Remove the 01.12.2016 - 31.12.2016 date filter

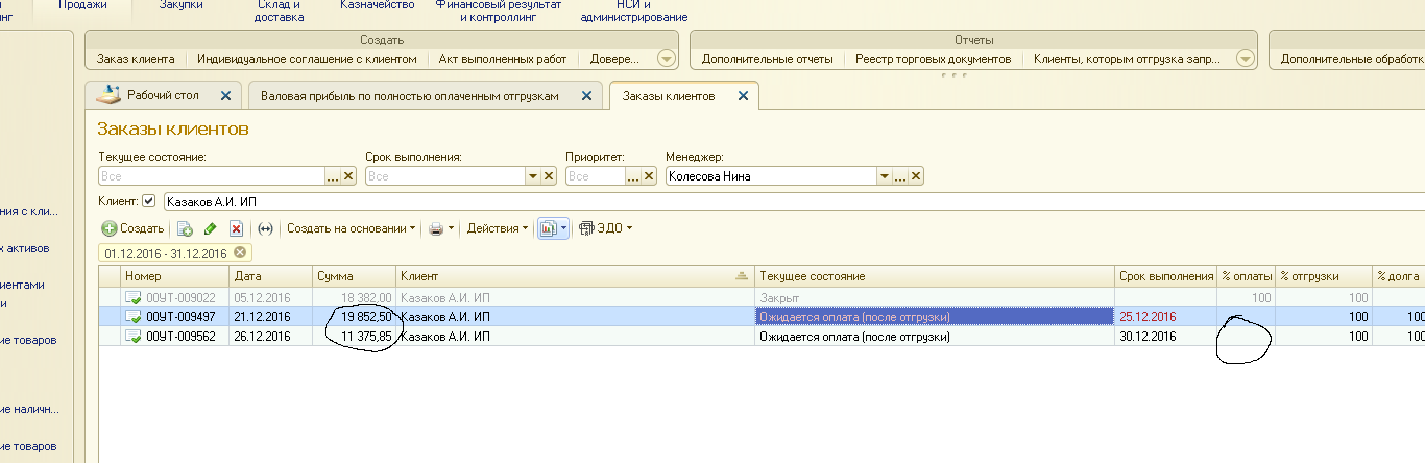(x=240, y=252)
